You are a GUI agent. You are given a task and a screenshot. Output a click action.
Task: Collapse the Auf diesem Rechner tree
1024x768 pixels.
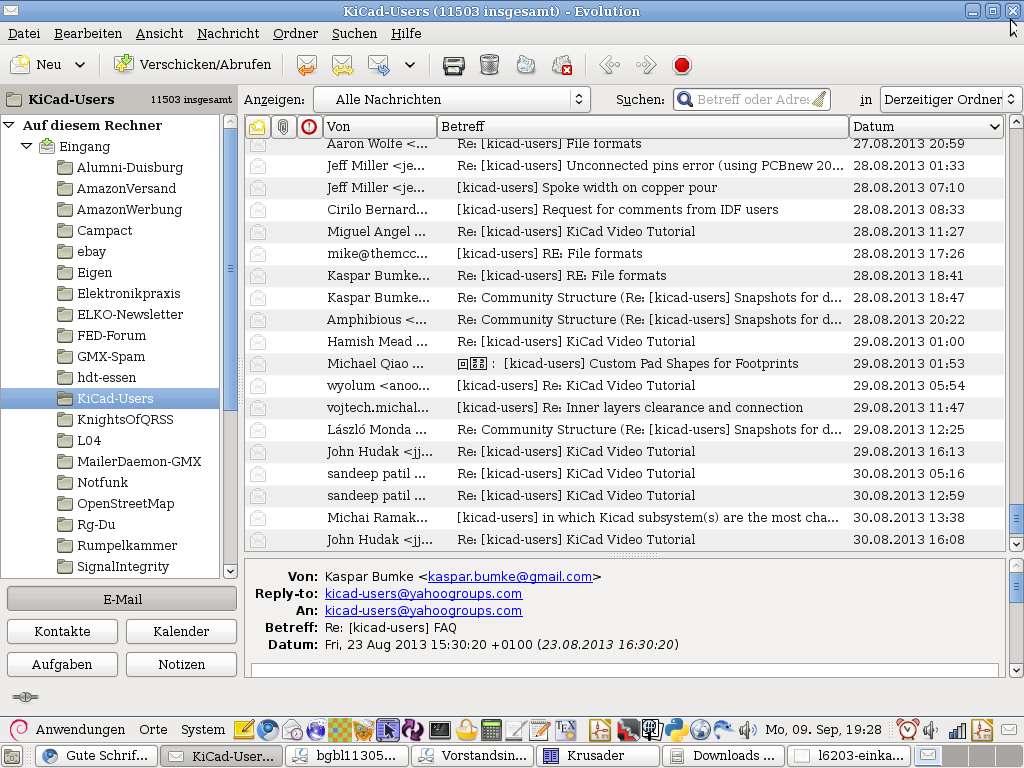pyautogui.click(x=9, y=125)
